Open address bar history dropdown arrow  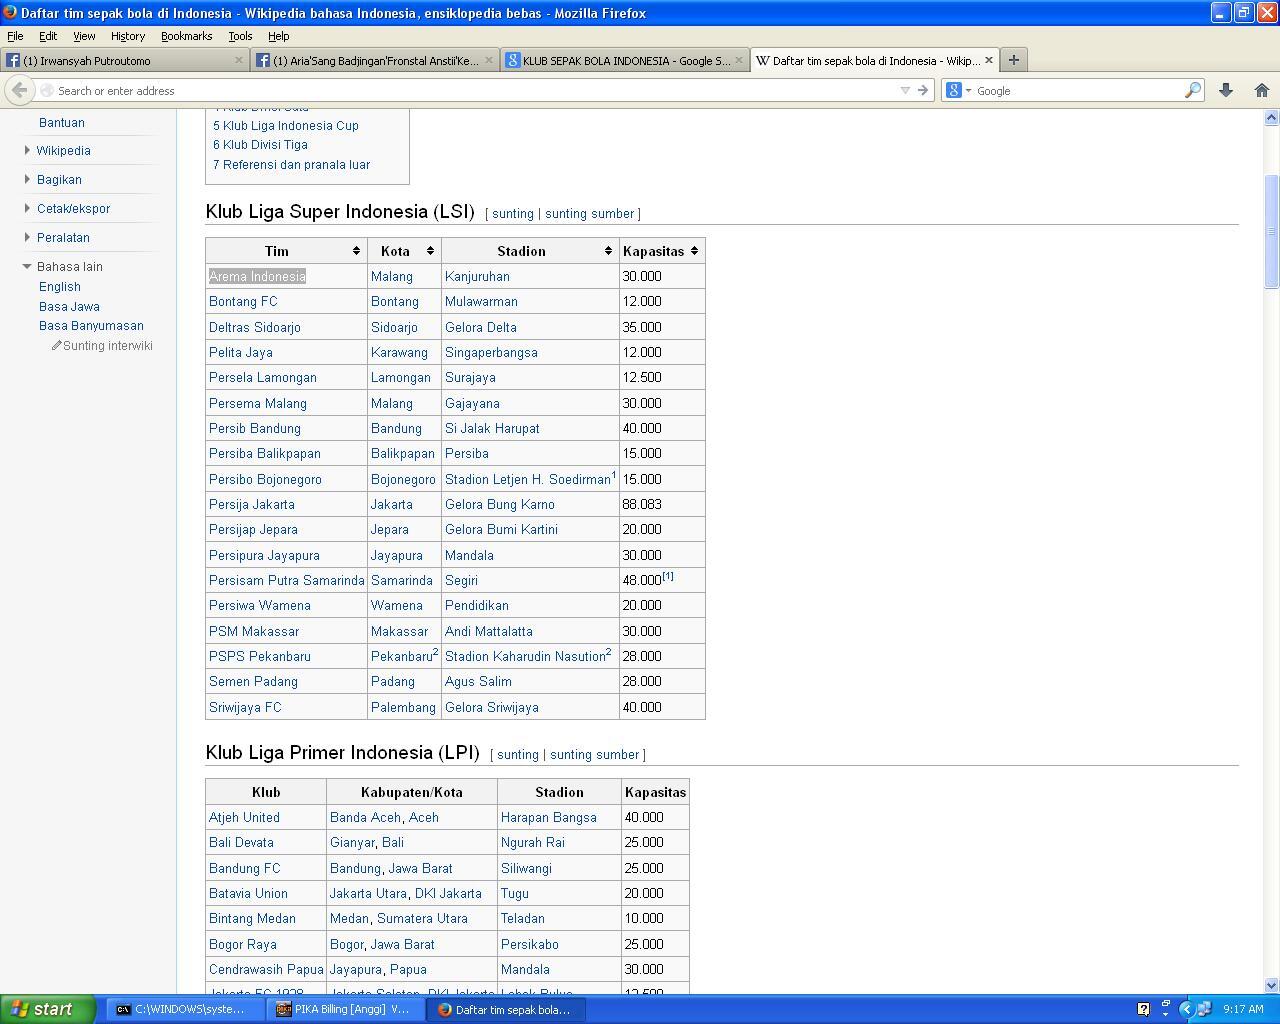point(905,90)
